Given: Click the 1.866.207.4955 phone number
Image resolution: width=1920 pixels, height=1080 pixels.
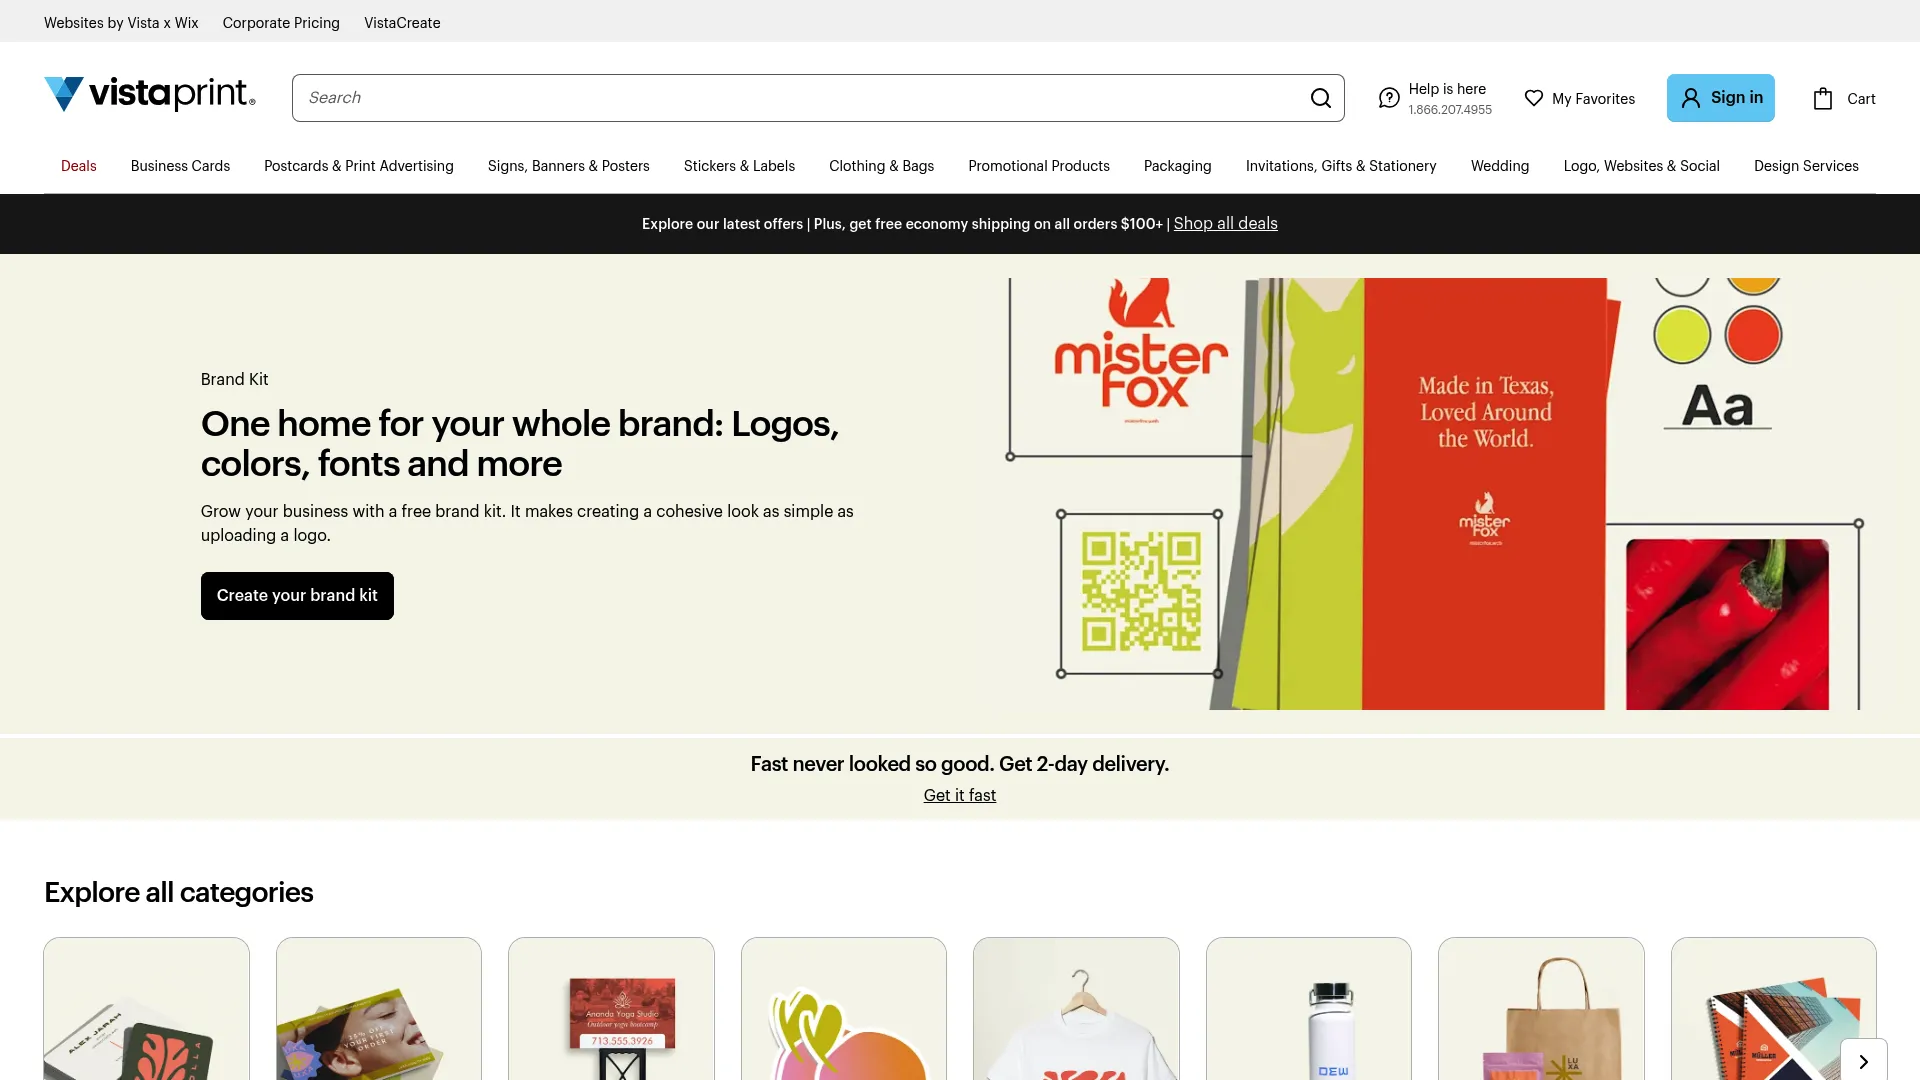Looking at the screenshot, I should [1450, 110].
